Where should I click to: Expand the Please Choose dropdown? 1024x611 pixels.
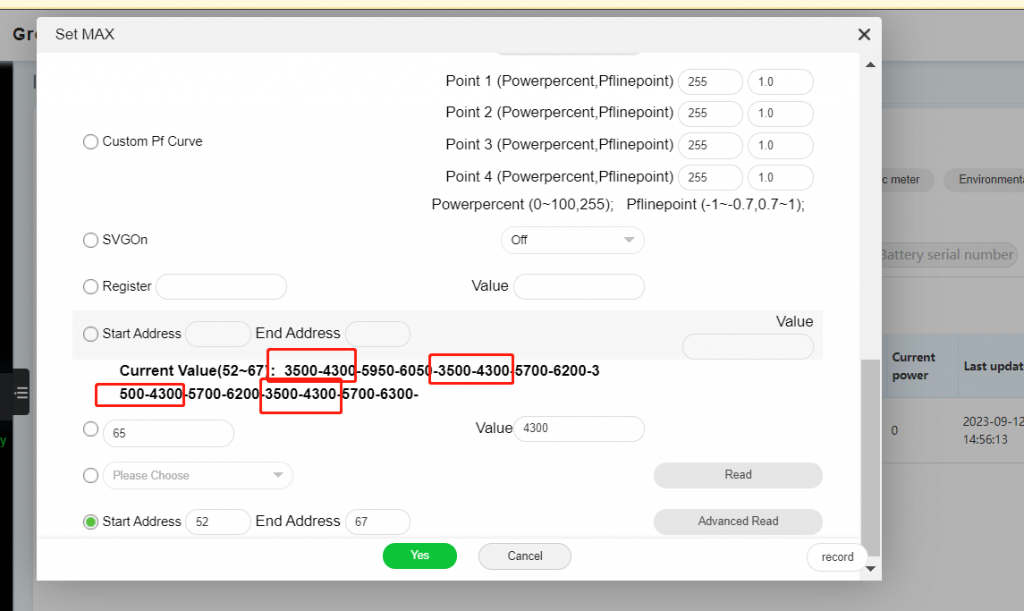tap(198, 476)
